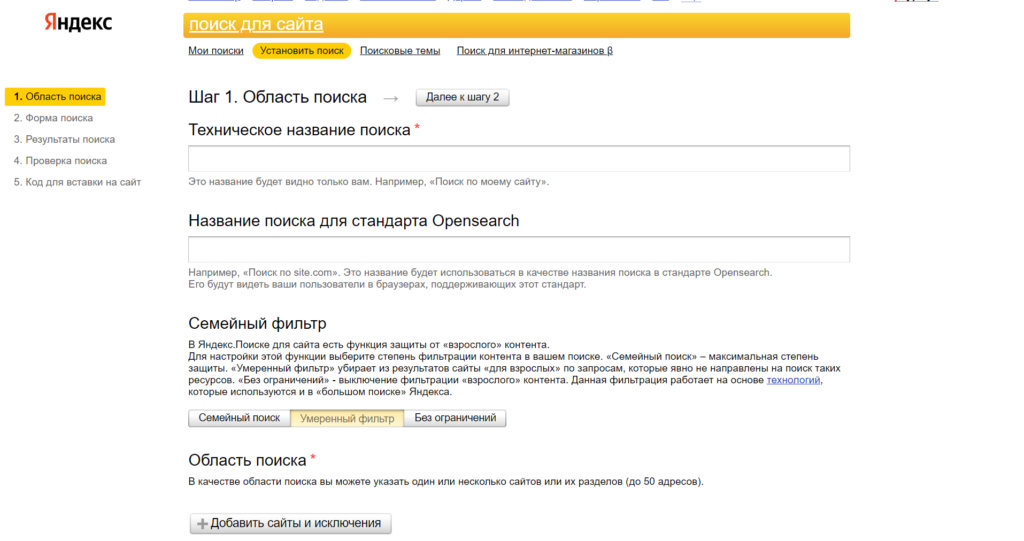1024x541 pixels.
Task: Click the 'Название поиска для стандарта Opensearch' heading
Action: [x=354, y=221]
